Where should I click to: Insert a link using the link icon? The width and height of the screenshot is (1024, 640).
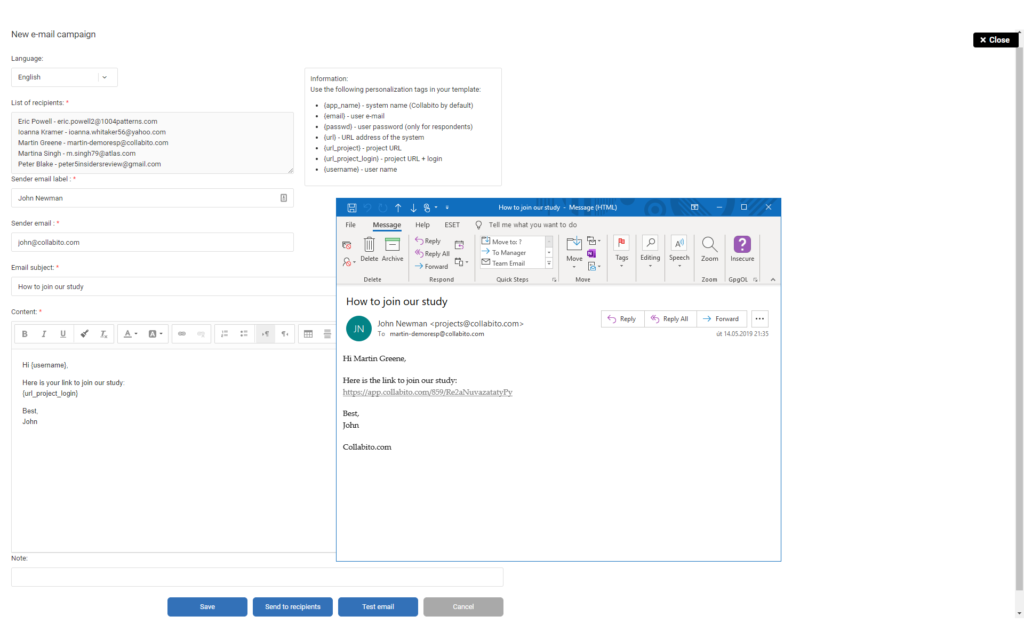tap(181, 334)
